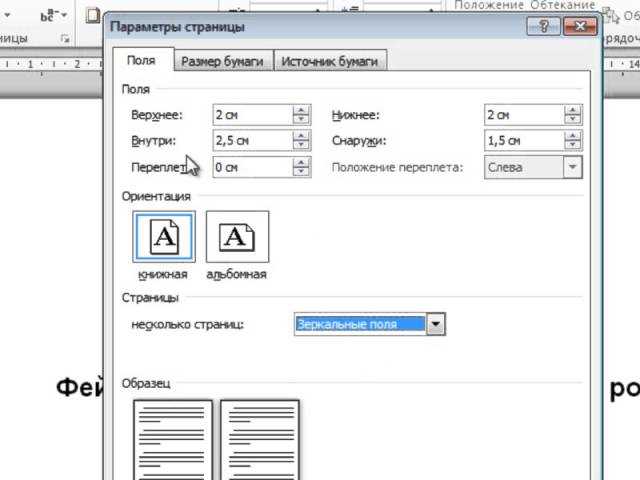Click the Верхнее margin input field
Image resolution: width=640 pixels, height=480 pixels.
point(252,115)
